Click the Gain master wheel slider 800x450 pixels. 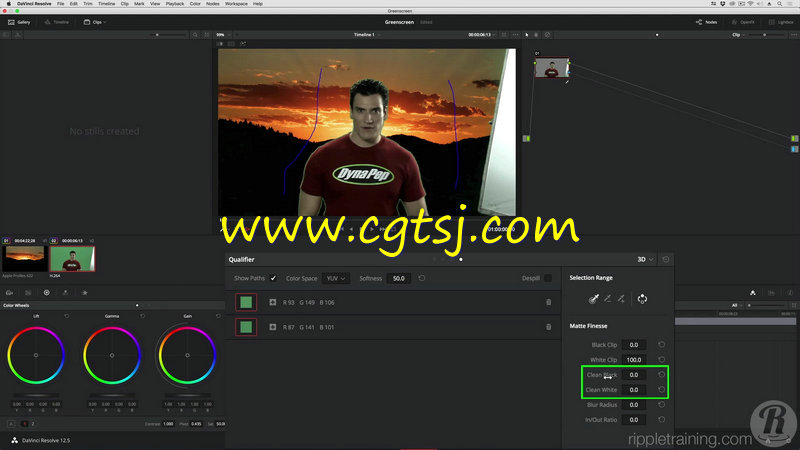tap(187, 395)
